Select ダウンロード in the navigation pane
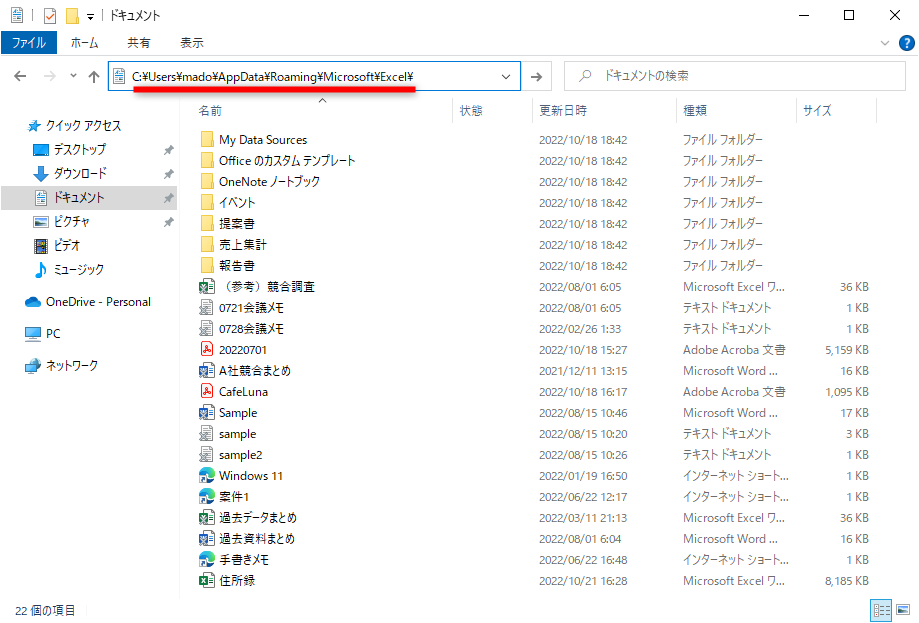 tap(80, 173)
